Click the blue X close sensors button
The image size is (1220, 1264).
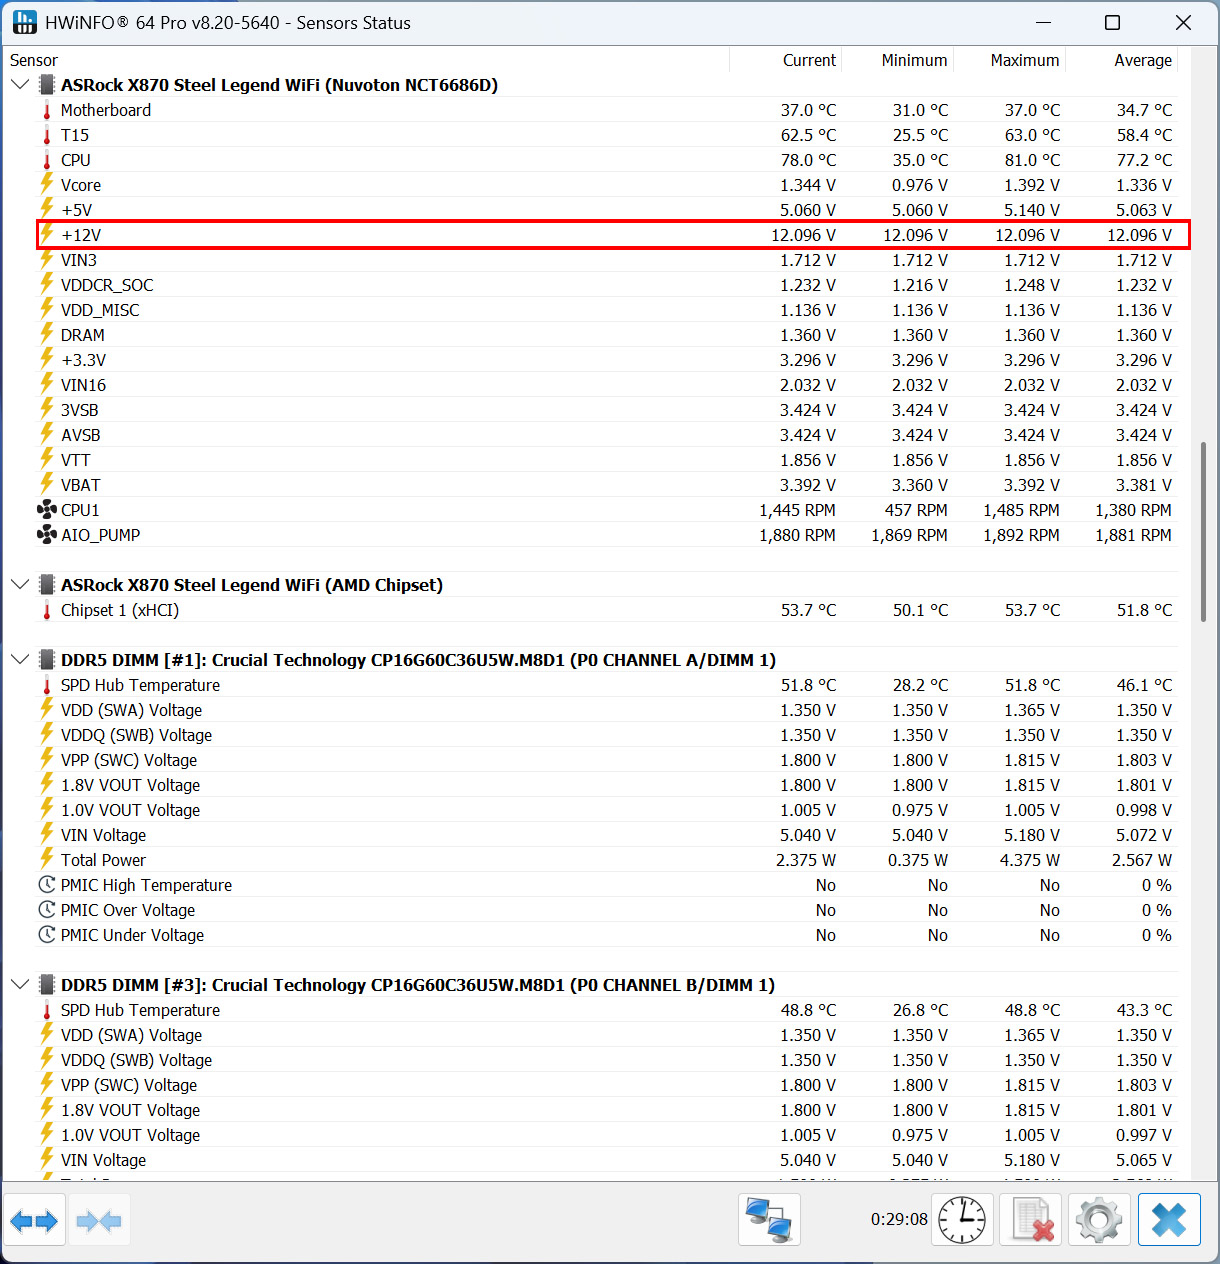tap(1169, 1220)
